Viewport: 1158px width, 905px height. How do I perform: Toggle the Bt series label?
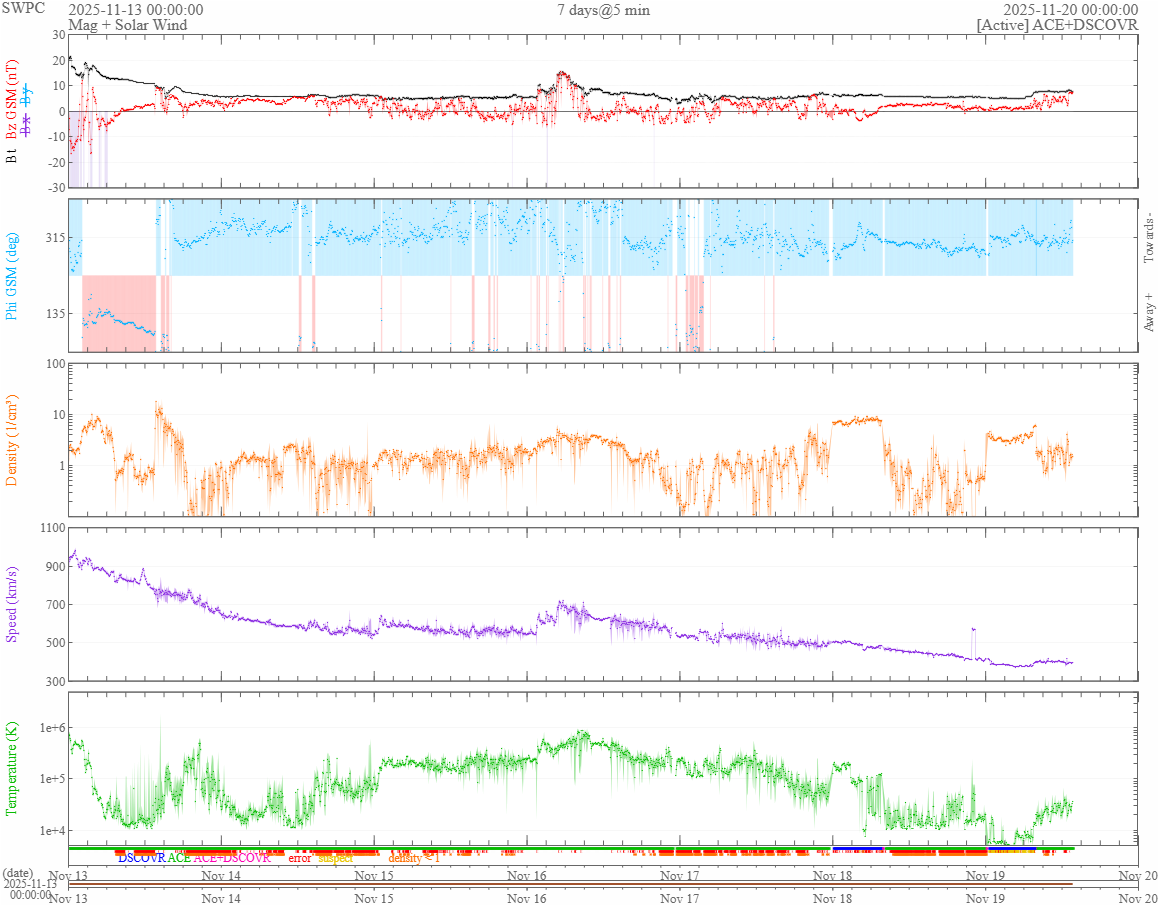point(12,156)
